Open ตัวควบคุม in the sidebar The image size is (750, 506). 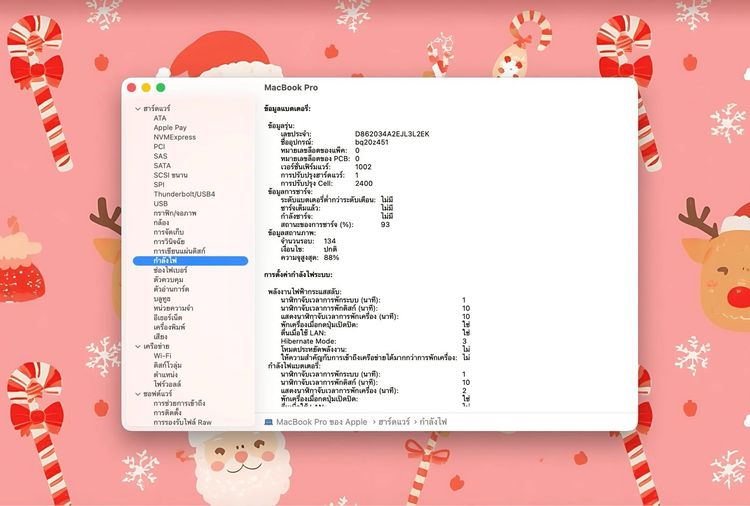[x=168, y=280]
